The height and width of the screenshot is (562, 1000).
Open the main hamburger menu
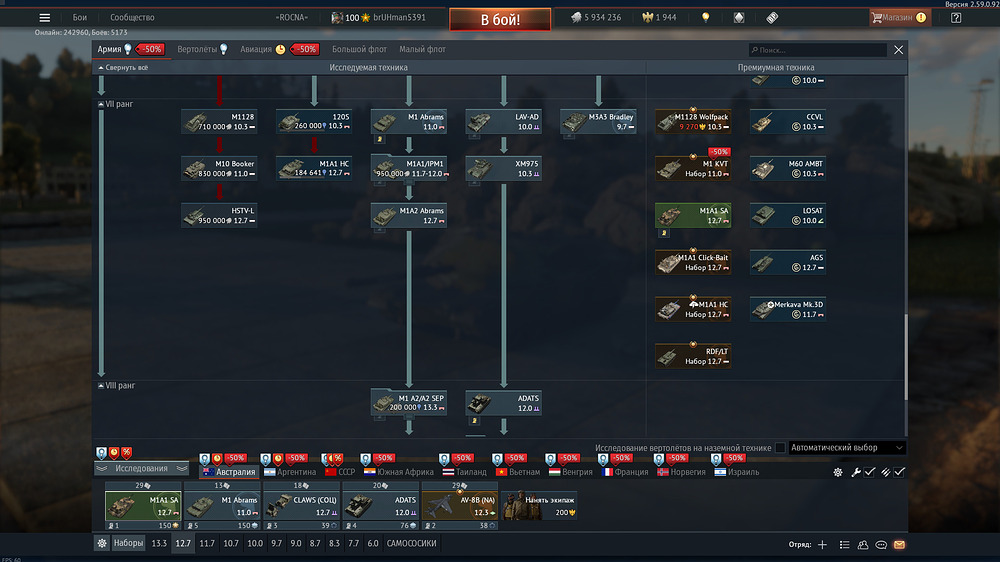44,18
